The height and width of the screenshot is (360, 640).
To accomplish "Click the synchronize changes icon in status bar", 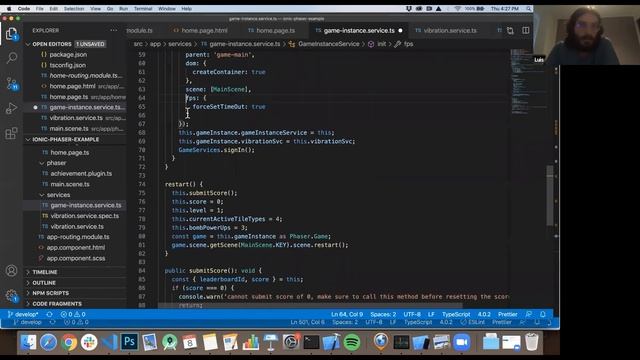I will [x=49, y=314].
